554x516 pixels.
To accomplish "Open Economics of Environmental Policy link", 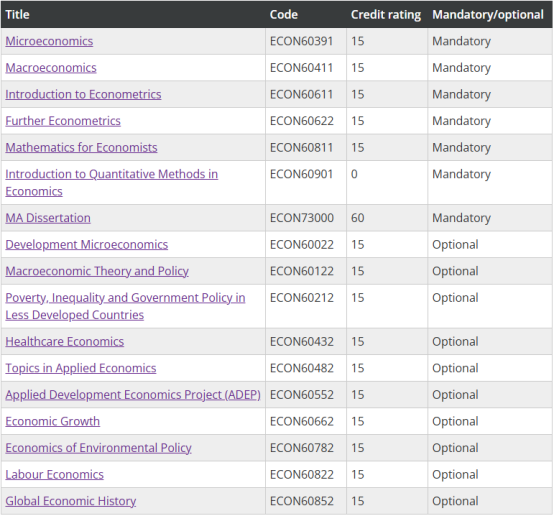I will click(x=99, y=448).
